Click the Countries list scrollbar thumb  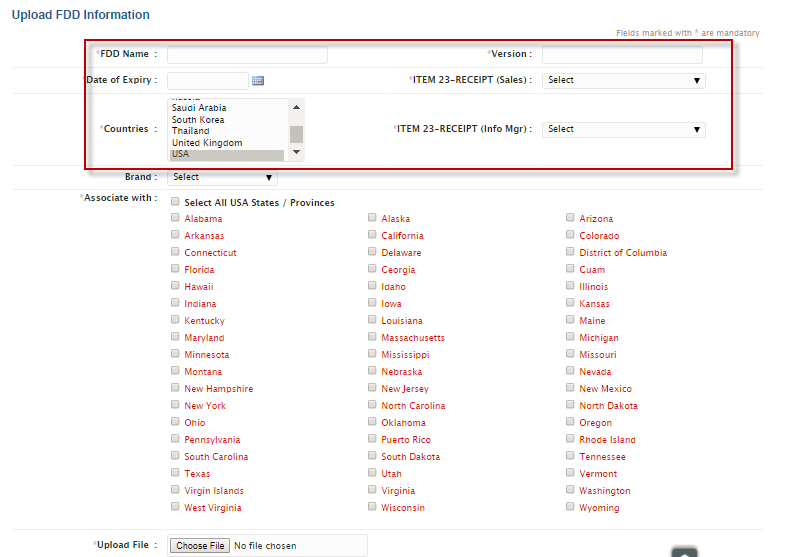(296, 135)
